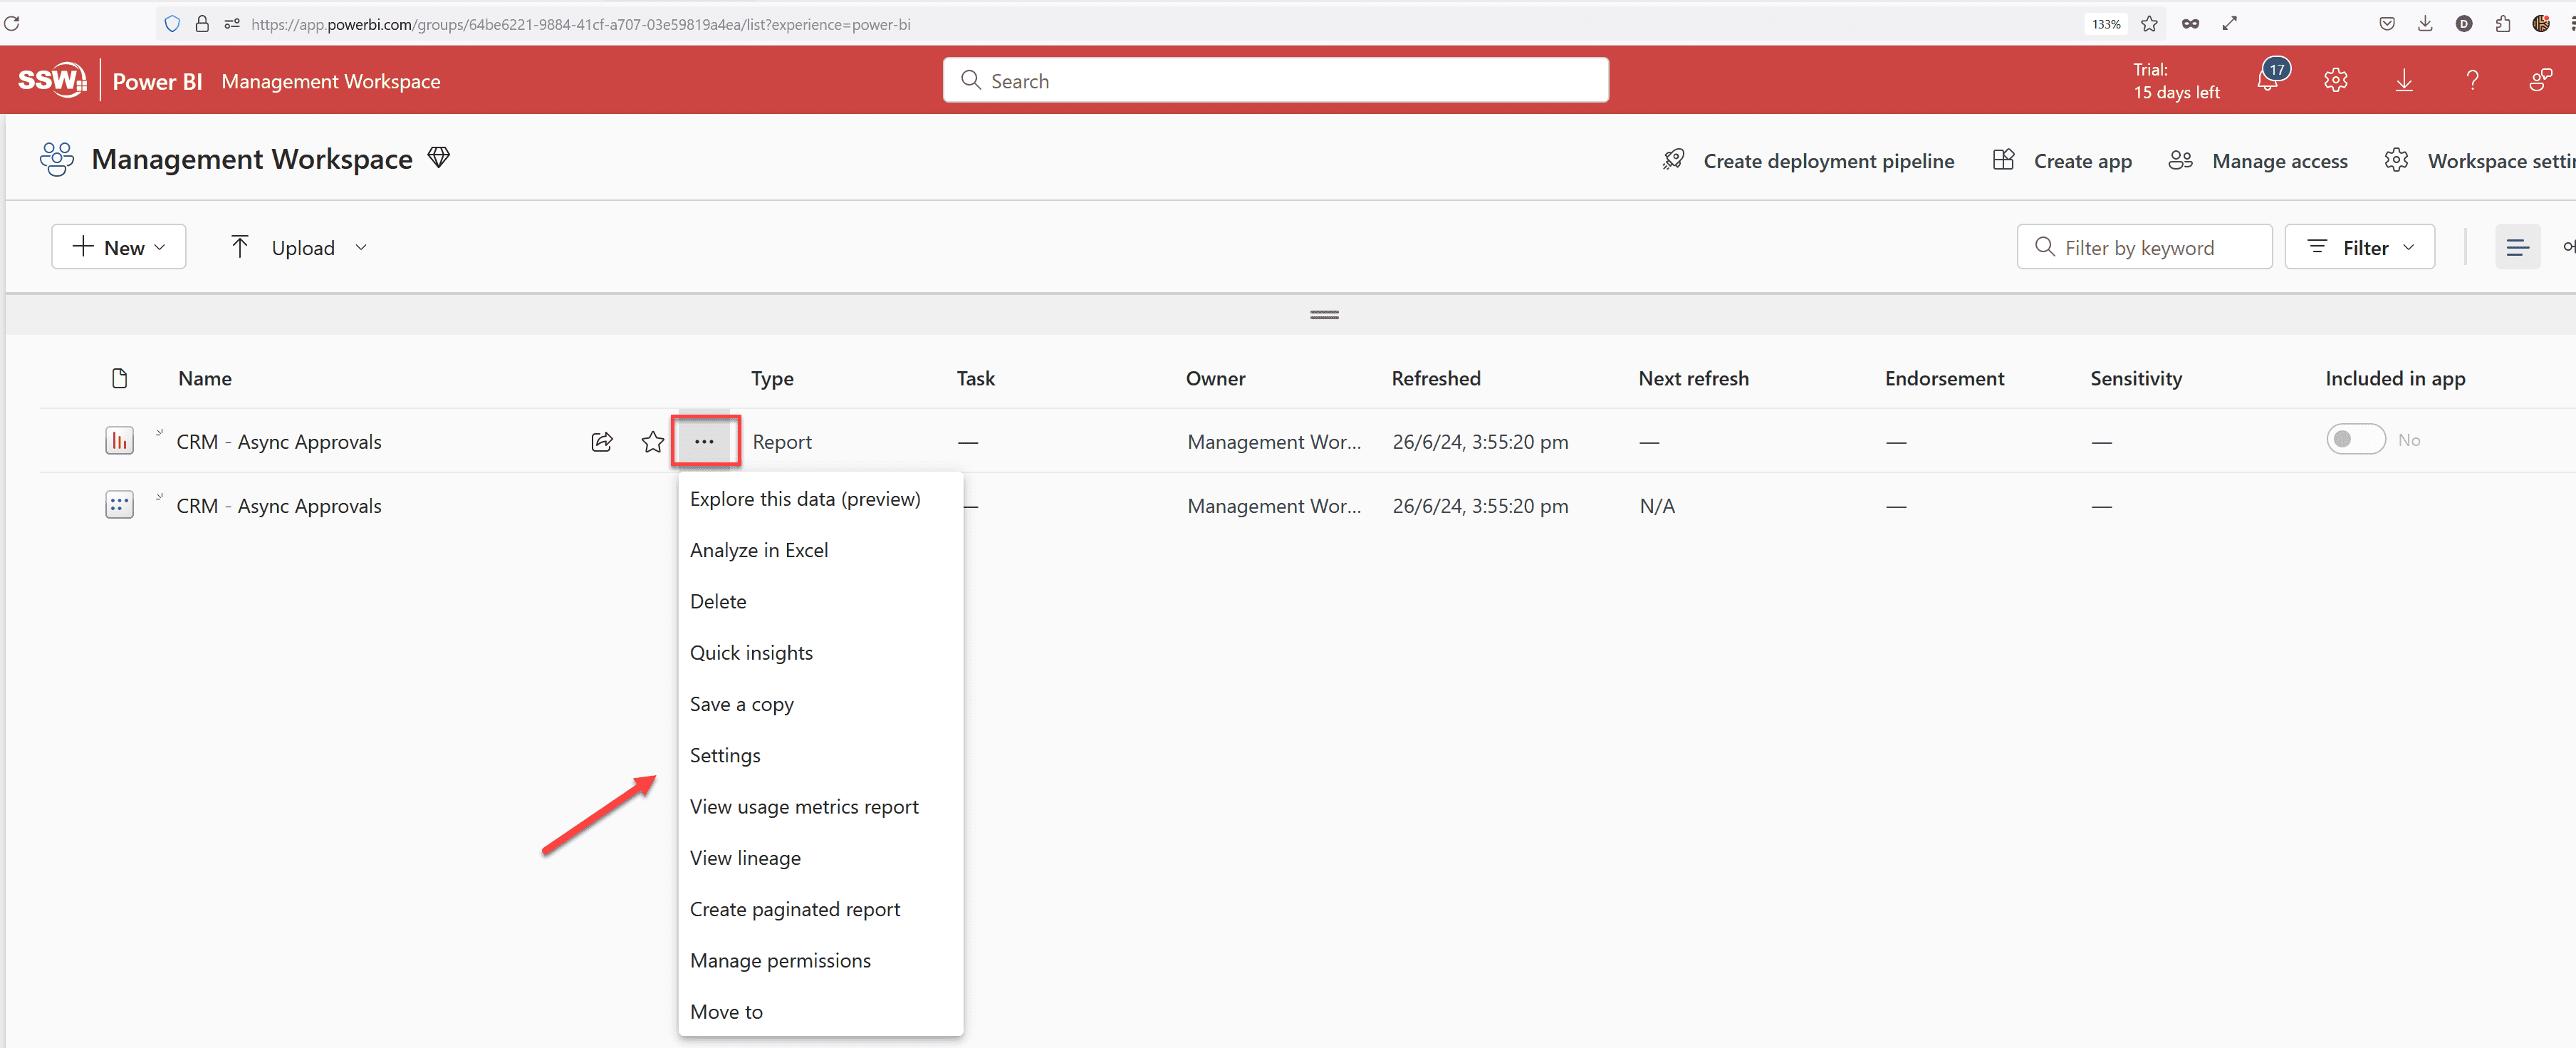2576x1048 pixels.
Task: Select Settings from the context menu
Action: coord(725,755)
